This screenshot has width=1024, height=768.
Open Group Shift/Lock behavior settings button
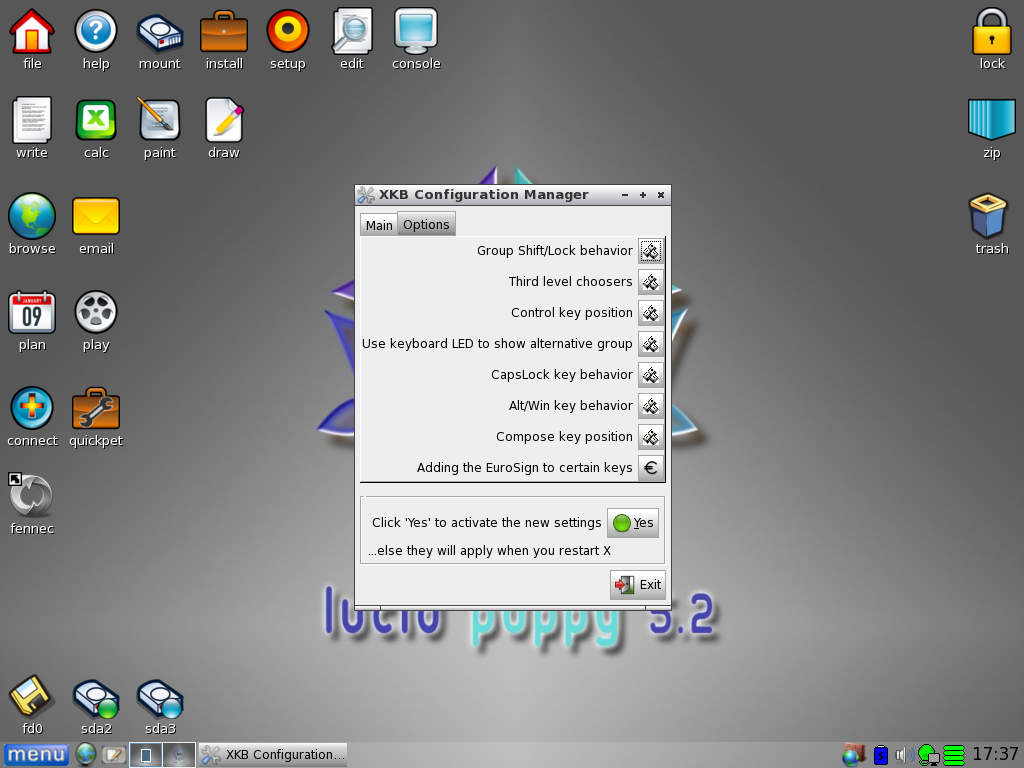(x=650, y=251)
